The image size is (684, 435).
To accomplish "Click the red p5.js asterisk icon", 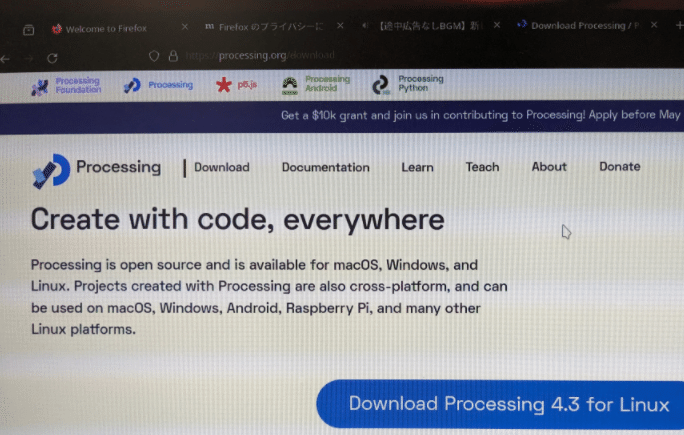I will click(x=224, y=85).
